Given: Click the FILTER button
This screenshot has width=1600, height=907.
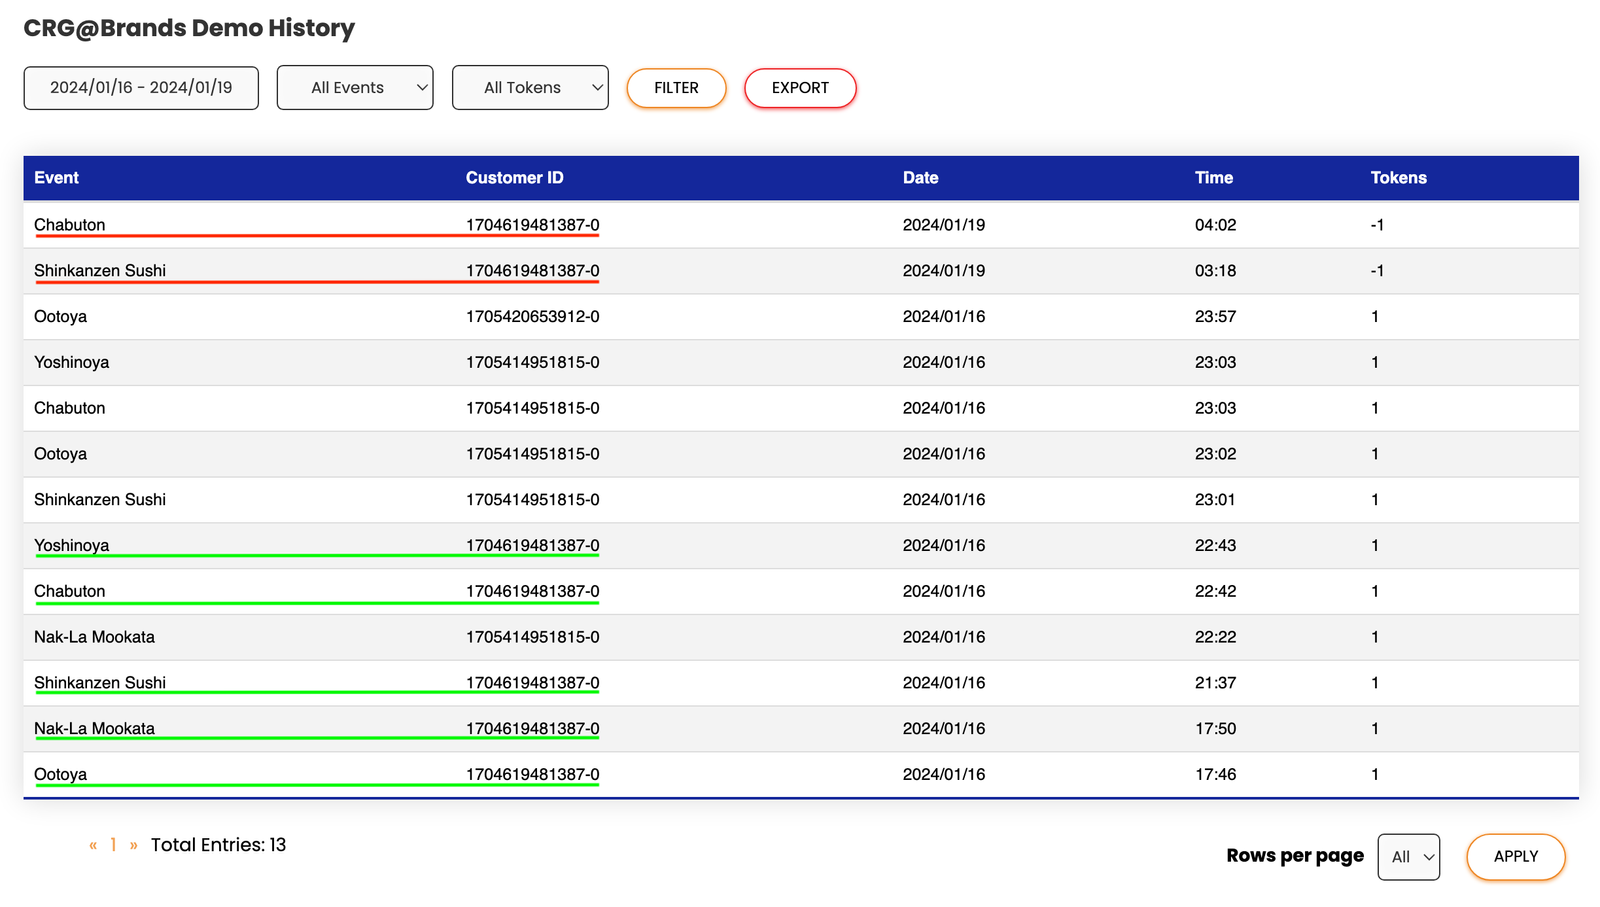Looking at the screenshot, I should [x=676, y=88].
